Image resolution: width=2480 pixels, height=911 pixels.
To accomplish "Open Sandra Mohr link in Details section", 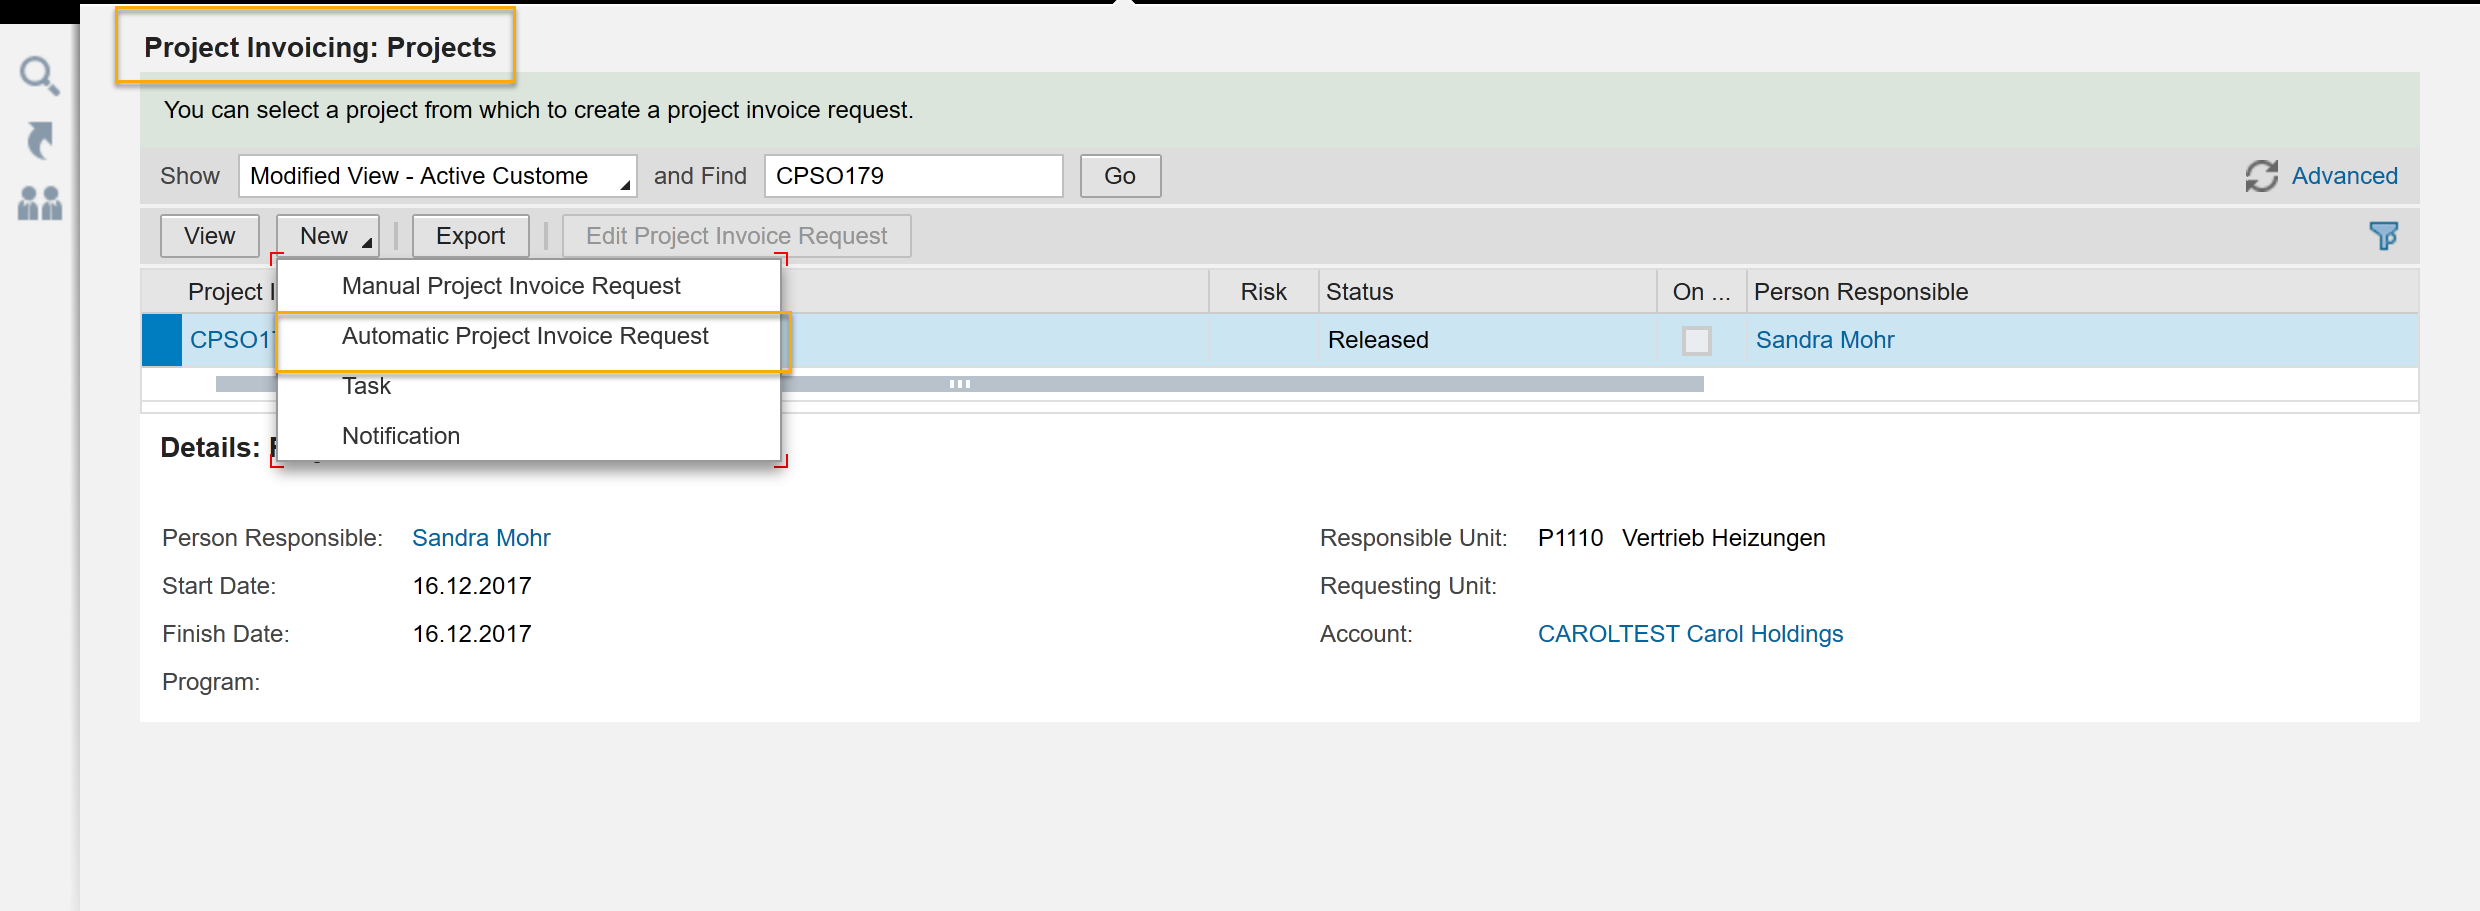I will tap(481, 538).
